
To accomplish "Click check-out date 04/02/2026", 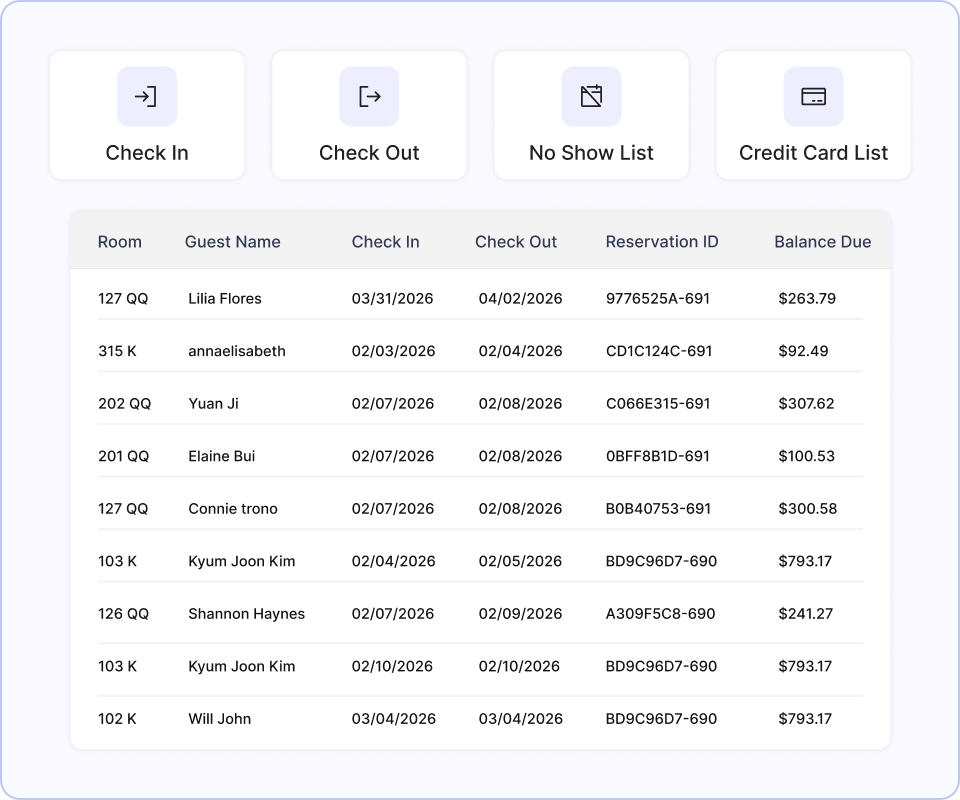I will (520, 299).
